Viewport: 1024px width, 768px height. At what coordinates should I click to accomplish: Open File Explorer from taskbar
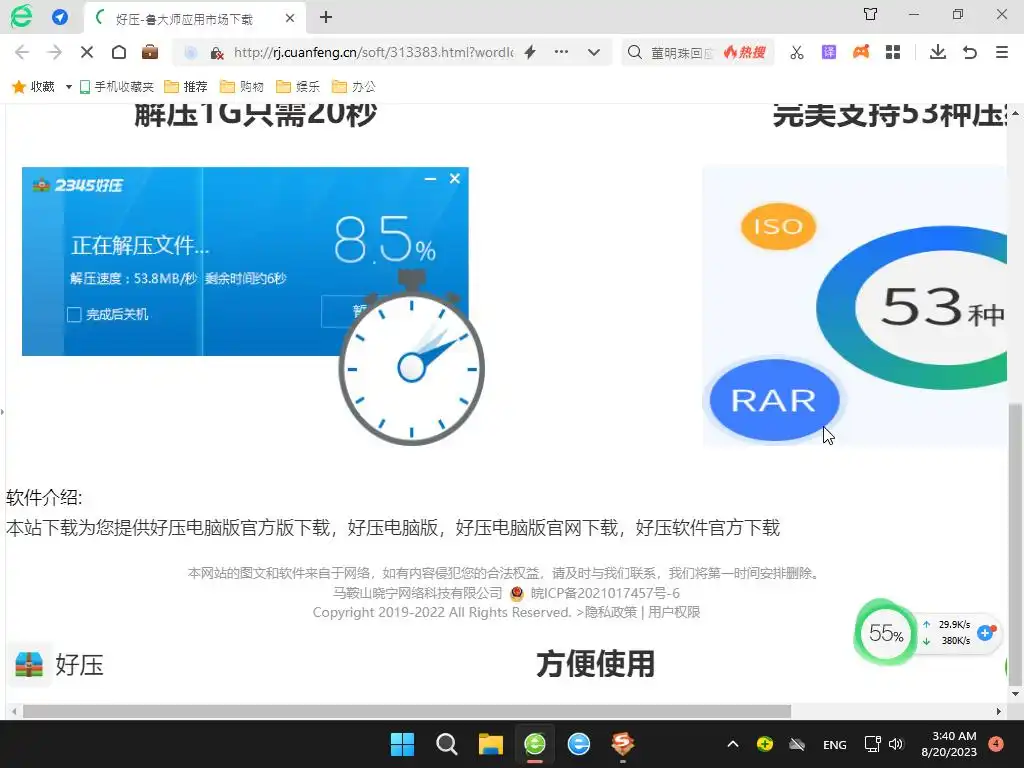coord(490,744)
